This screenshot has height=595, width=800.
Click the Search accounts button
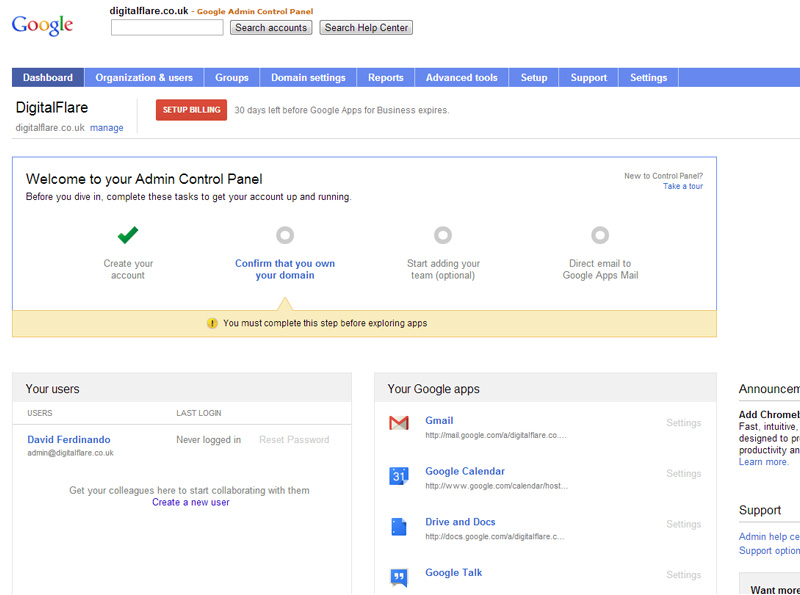click(271, 28)
